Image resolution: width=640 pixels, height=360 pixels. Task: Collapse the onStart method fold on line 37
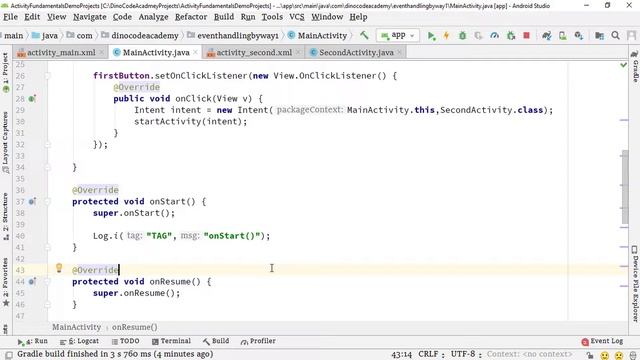[47, 202]
